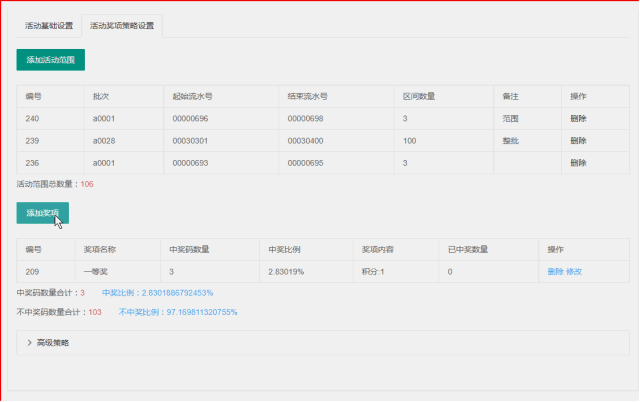Delete activity range row 236
This screenshot has height=402, width=640.
click(578, 162)
